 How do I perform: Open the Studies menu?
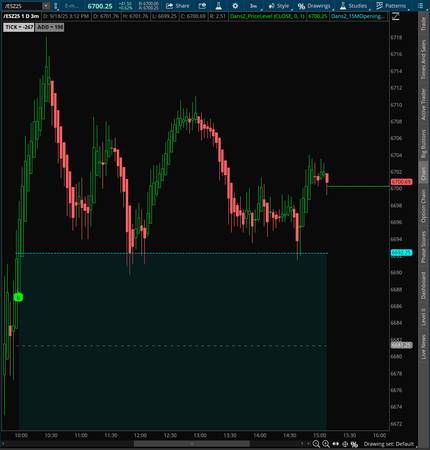click(354, 6)
